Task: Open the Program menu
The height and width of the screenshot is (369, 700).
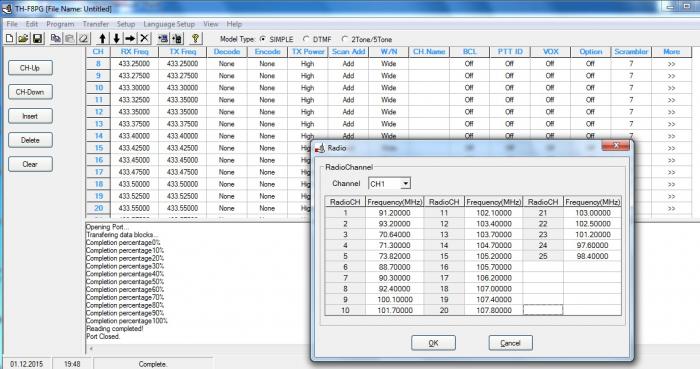Action: pyautogui.click(x=60, y=24)
